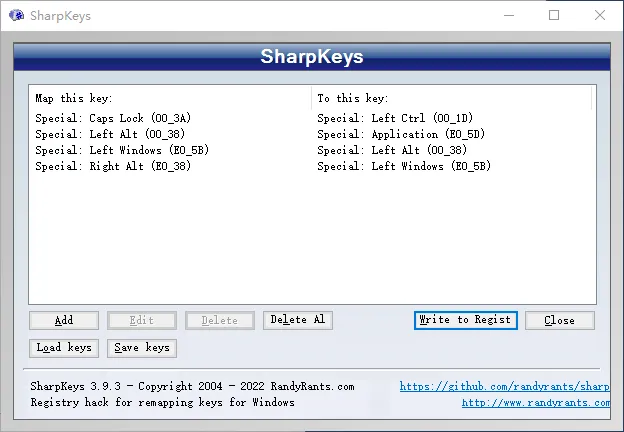Select the Right Alt (E0_38) mapping row
Screen dimensions: 624x432
point(312,166)
